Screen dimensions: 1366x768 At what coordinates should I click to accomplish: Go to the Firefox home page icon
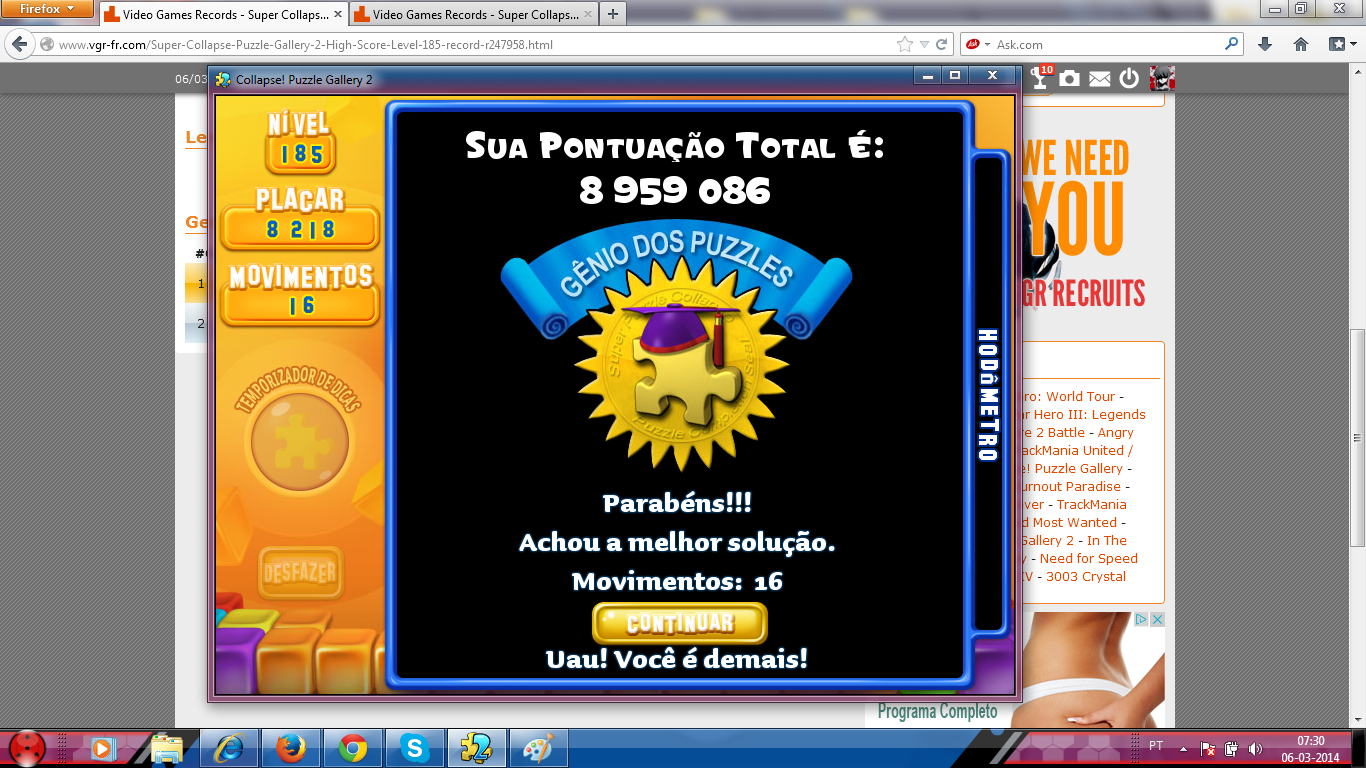click(1301, 44)
